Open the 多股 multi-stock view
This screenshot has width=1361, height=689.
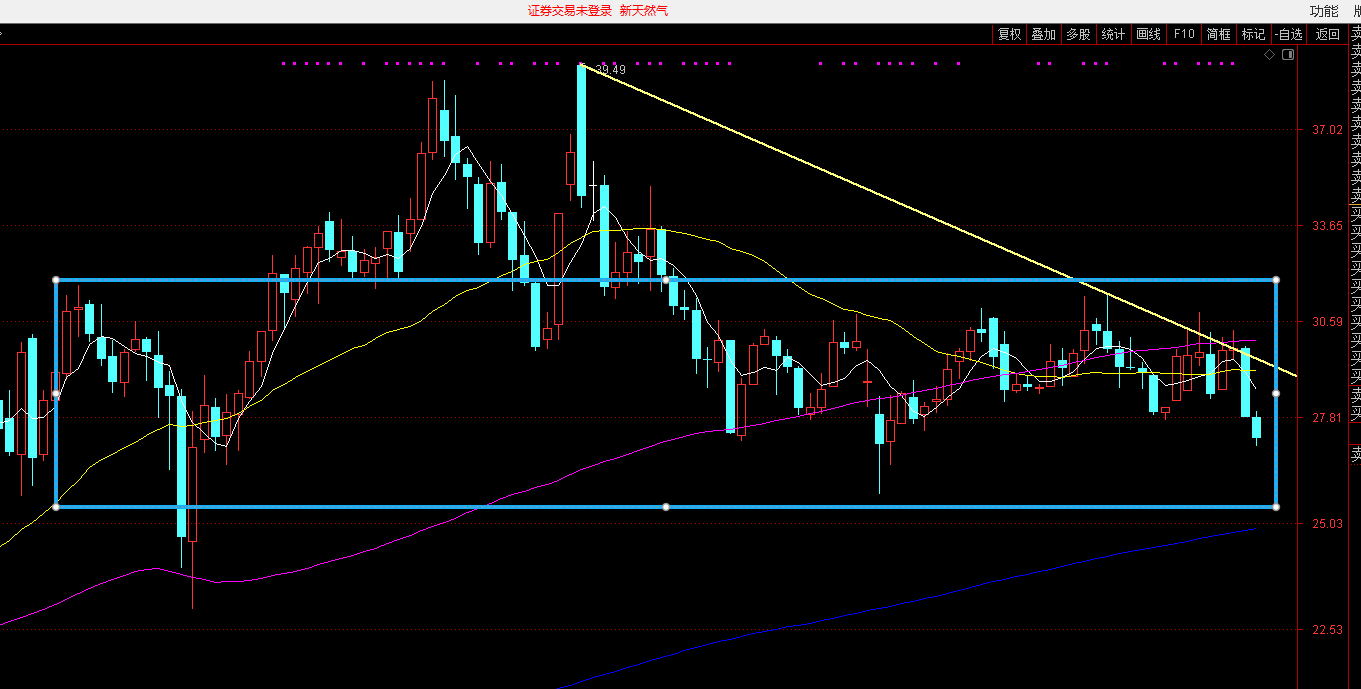[x=1078, y=34]
